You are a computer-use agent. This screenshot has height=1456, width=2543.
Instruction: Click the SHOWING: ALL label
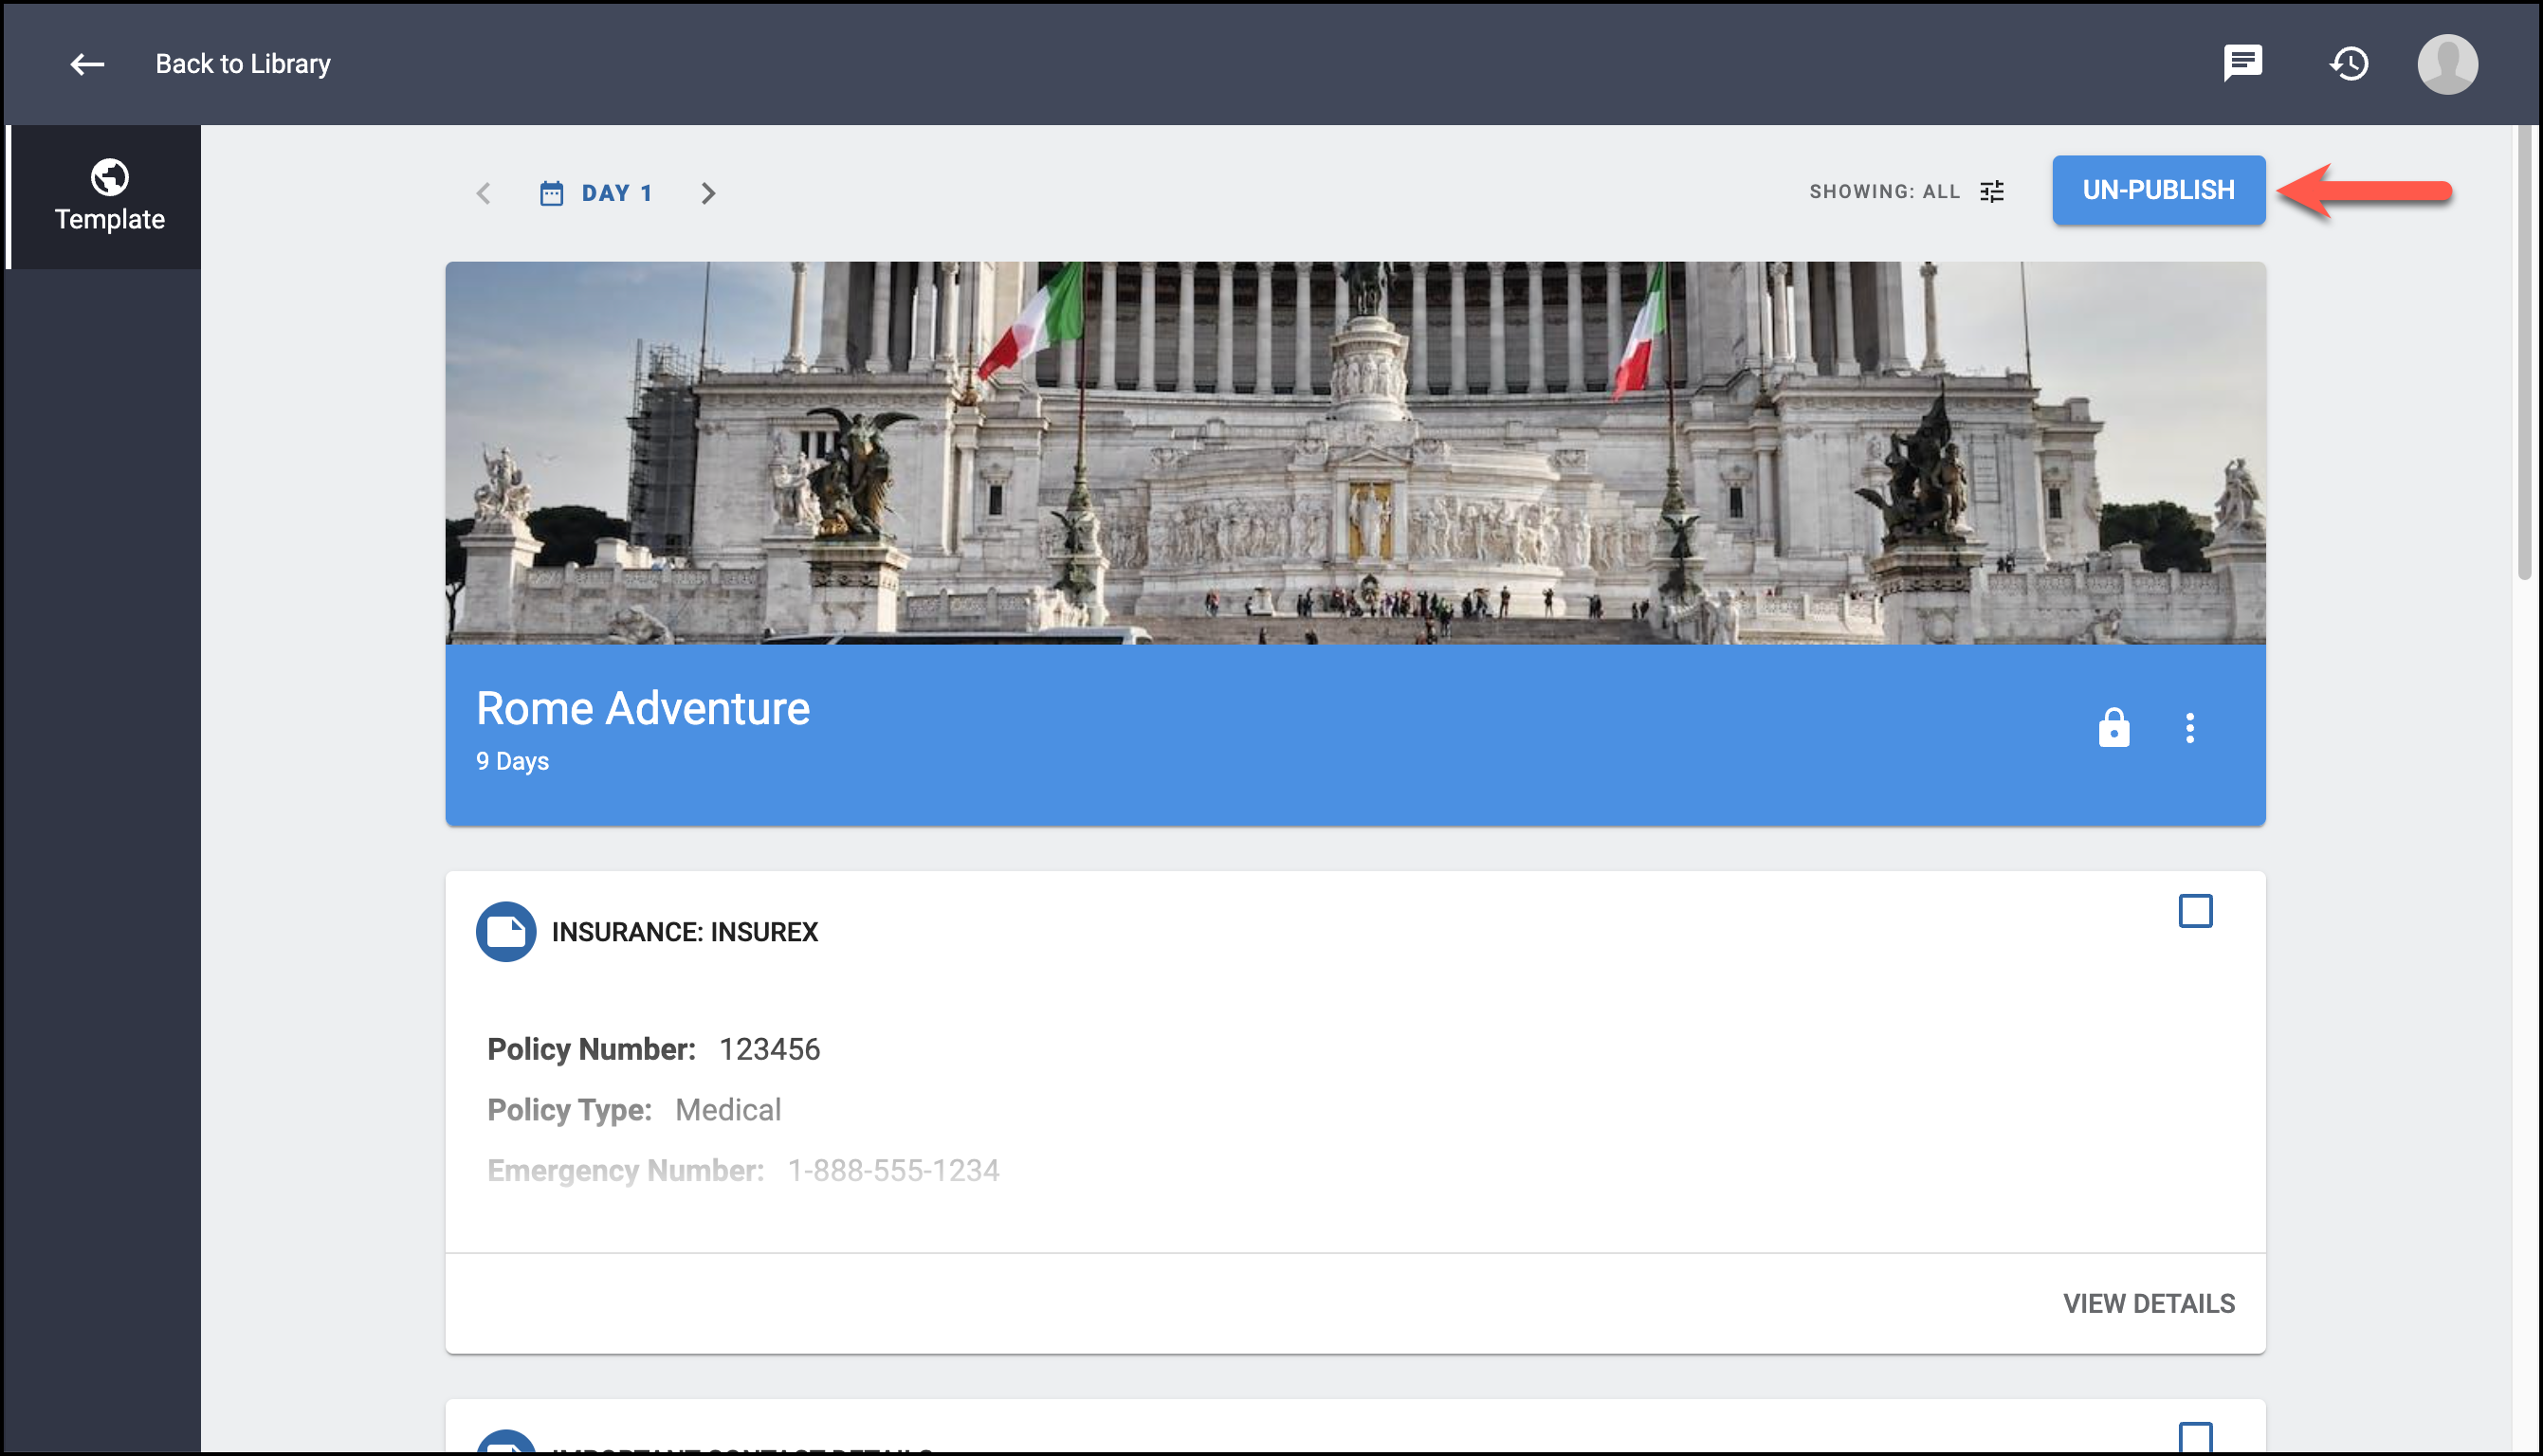[x=1884, y=191]
